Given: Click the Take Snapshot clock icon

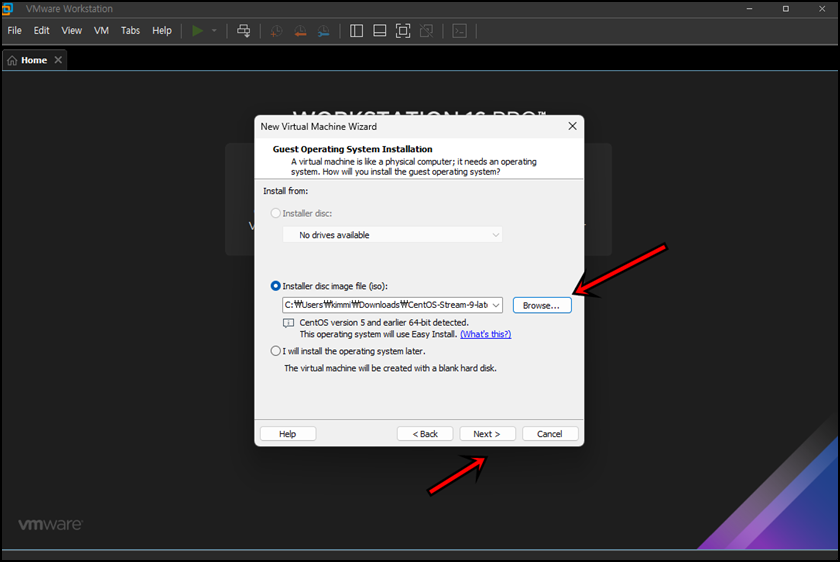Looking at the screenshot, I should (276, 31).
